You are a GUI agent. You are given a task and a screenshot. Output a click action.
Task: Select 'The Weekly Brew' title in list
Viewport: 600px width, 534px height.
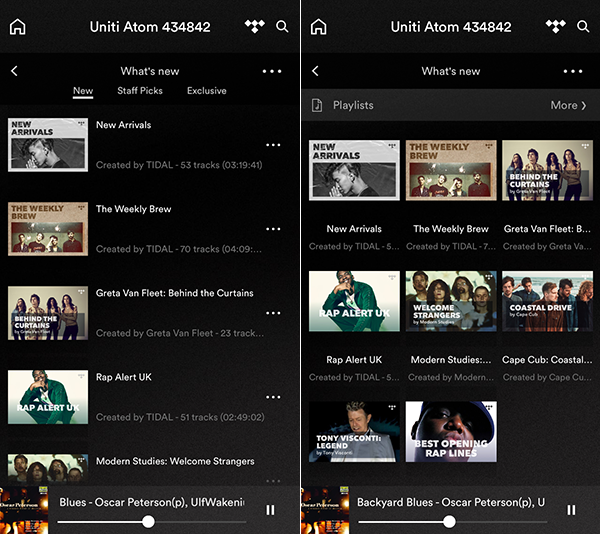133,209
